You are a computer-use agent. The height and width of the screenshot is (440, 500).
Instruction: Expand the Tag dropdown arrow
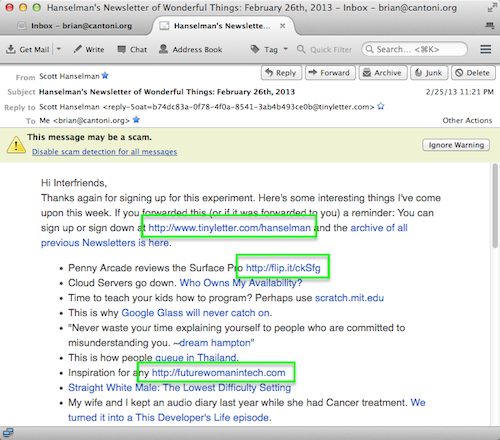pyautogui.click(x=286, y=49)
